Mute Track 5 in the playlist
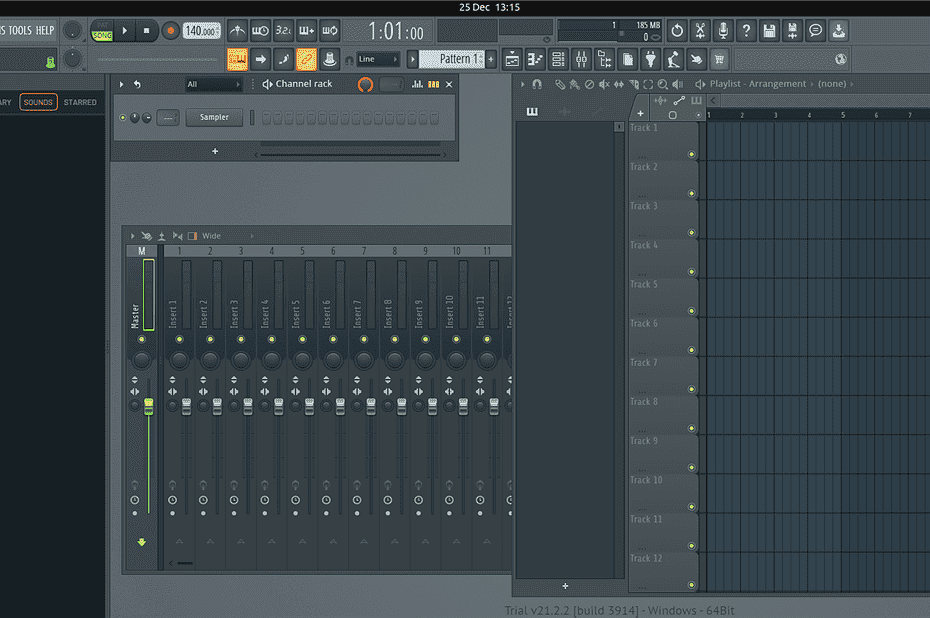Viewport: 930px width, 618px height. [692, 311]
